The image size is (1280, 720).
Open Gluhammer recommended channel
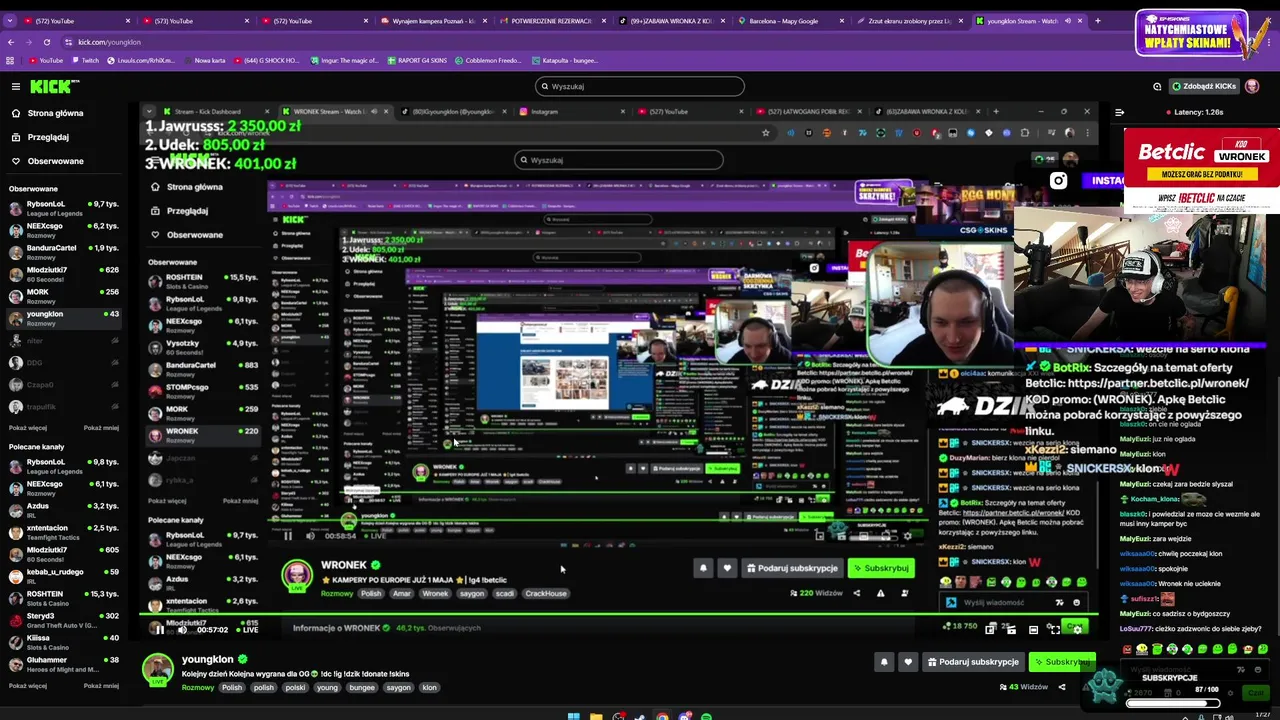[64, 663]
